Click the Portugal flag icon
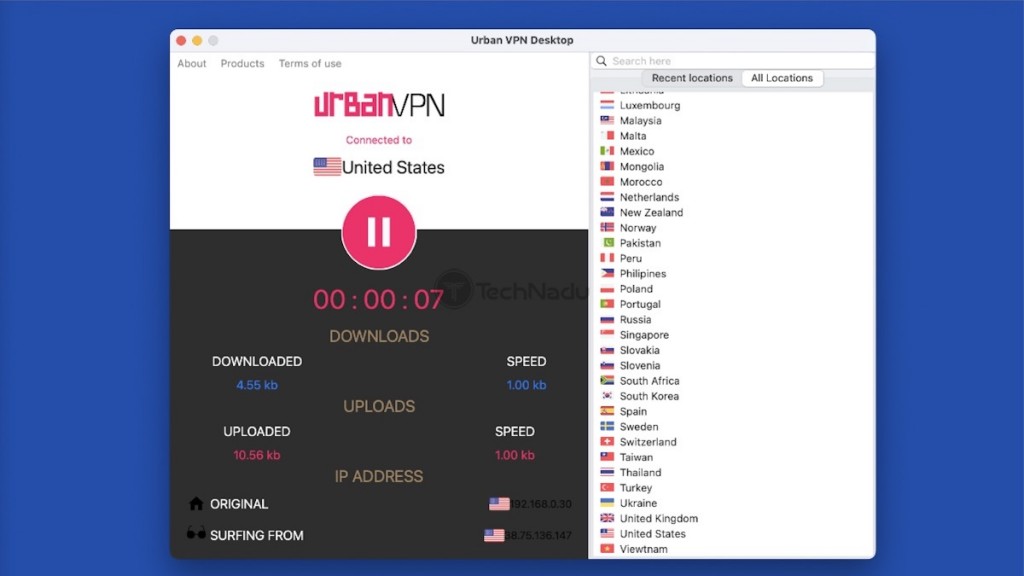The height and width of the screenshot is (576, 1024). click(x=607, y=304)
